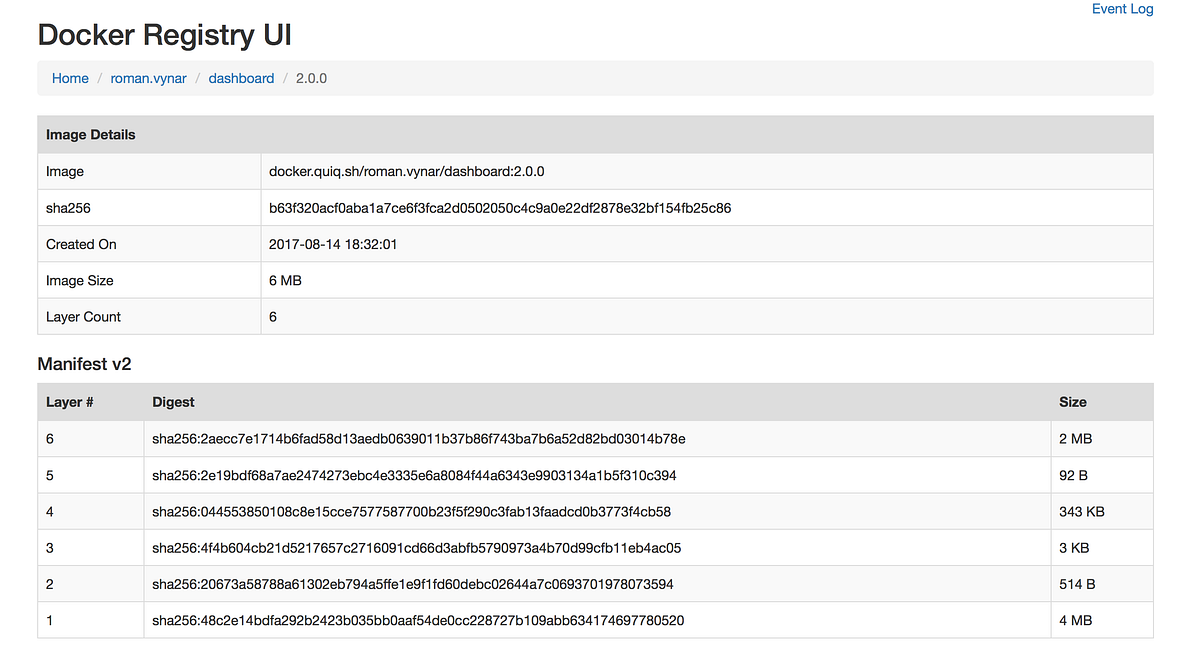Viewport: 1200px width, 650px height.
Task: Sort by the Digest column header
Action: [x=173, y=401]
